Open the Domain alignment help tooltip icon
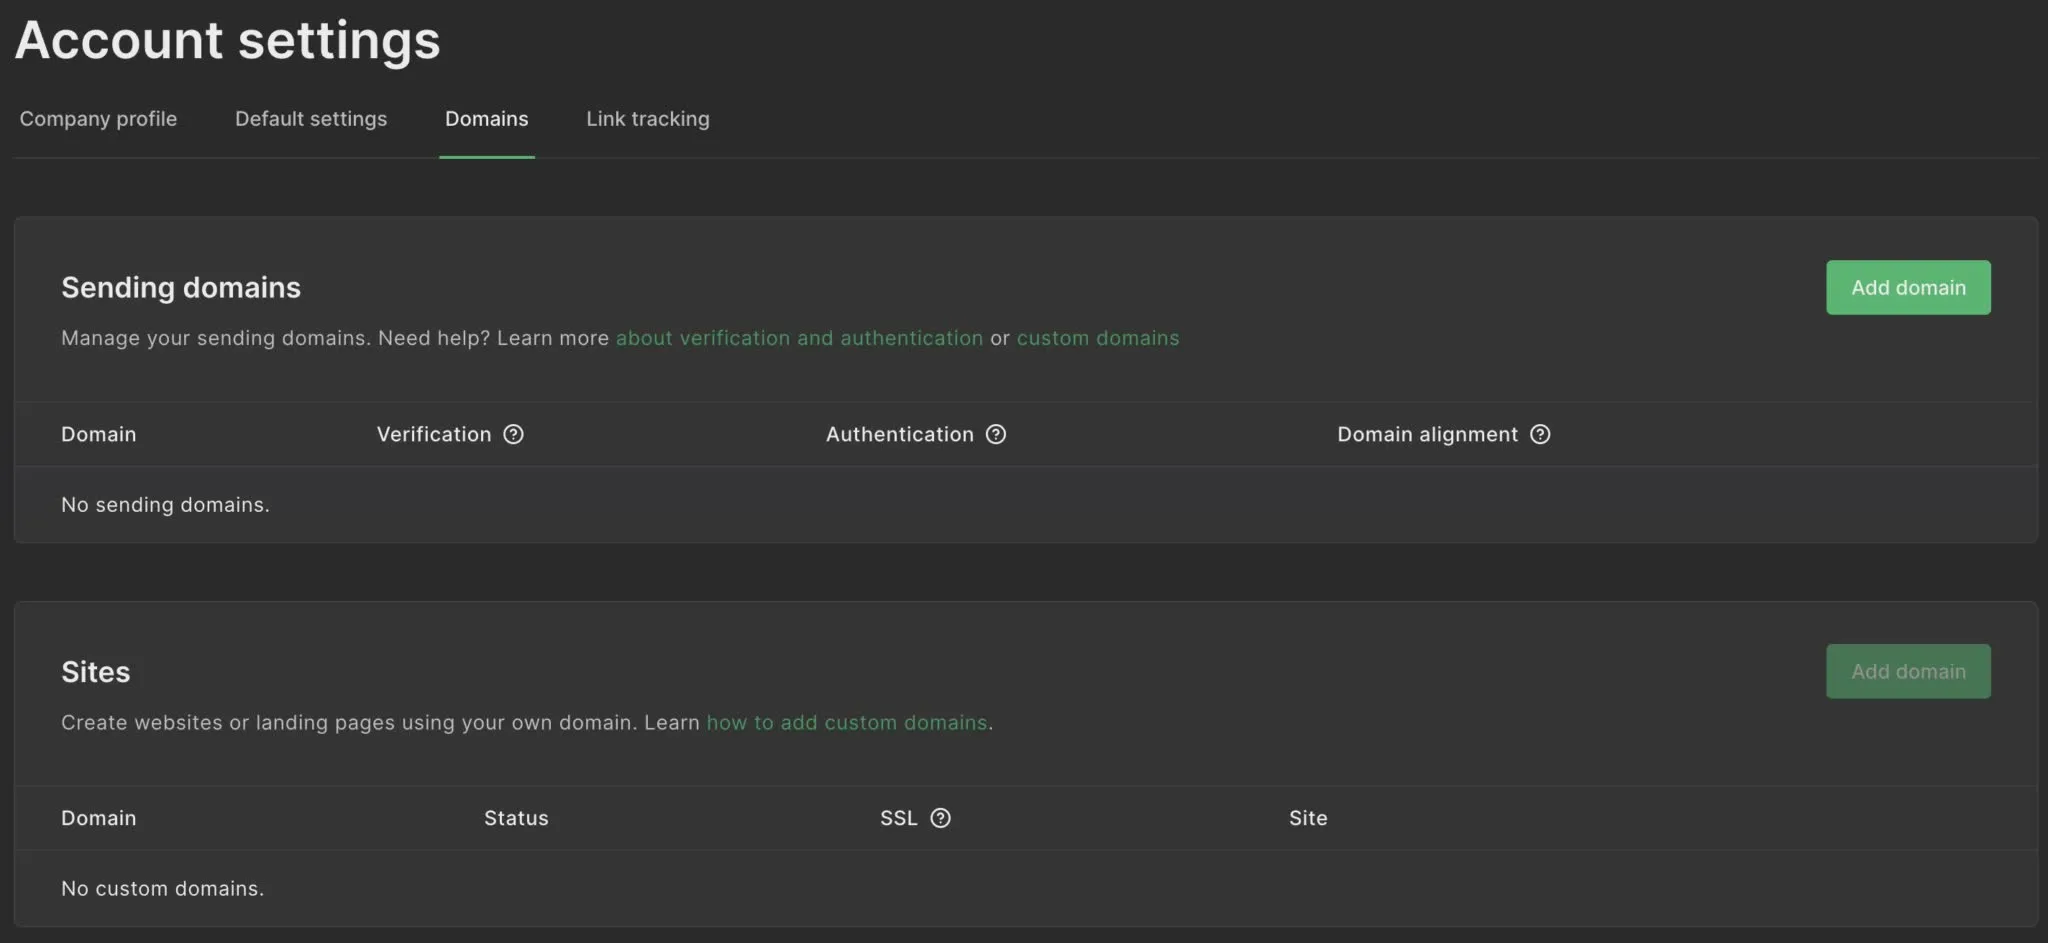Screen dimensions: 2048x943 tap(1540, 434)
